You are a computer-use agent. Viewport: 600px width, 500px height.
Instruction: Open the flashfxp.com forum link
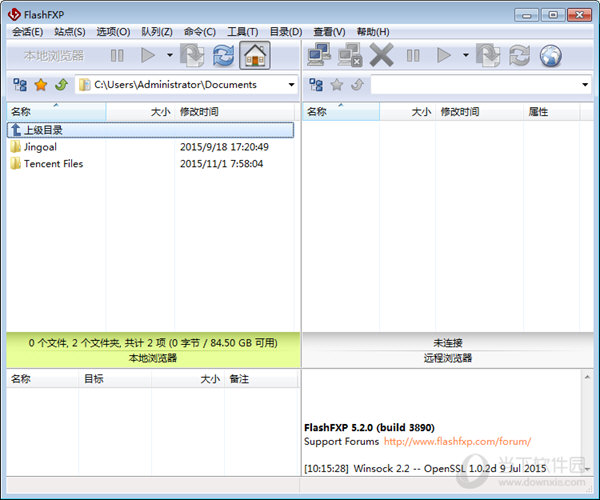click(457, 441)
